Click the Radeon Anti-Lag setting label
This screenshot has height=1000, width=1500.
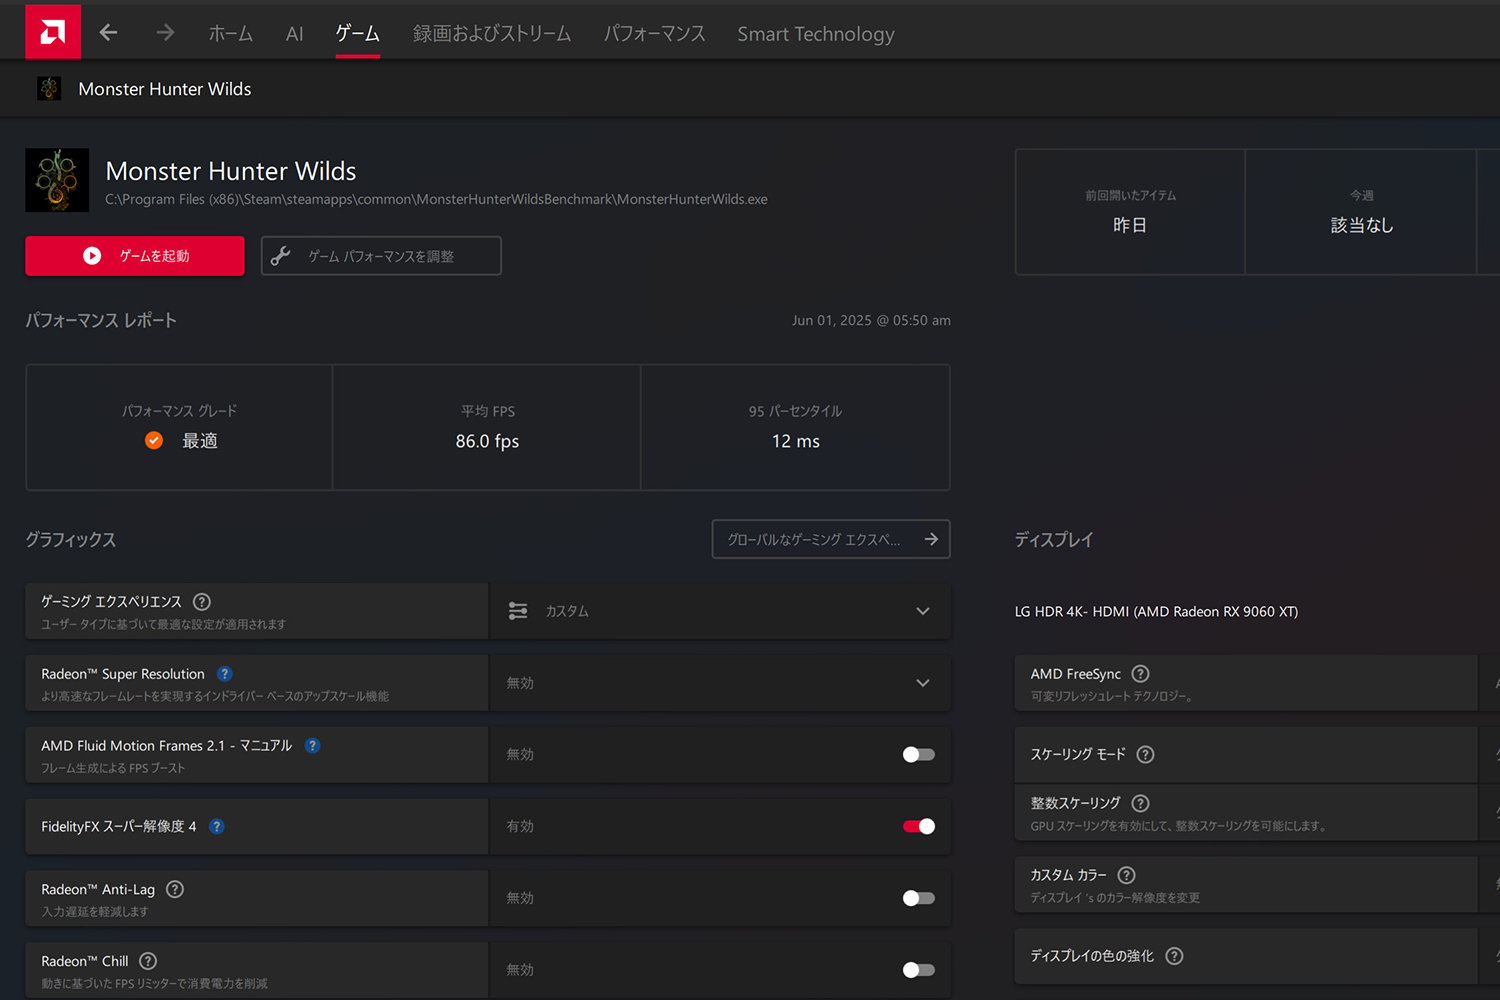pyautogui.click(x=98, y=889)
